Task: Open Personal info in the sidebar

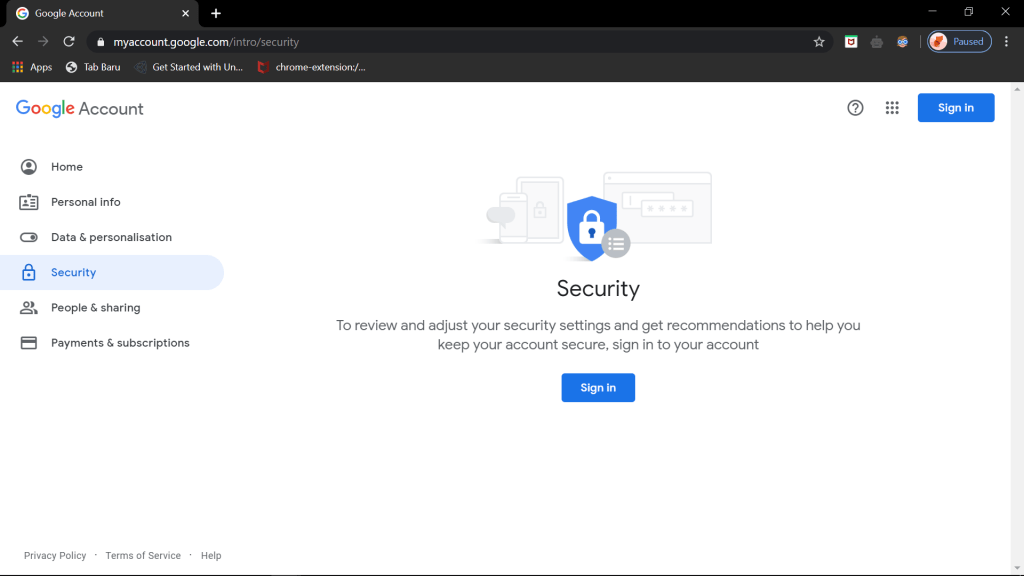Action: click(85, 202)
